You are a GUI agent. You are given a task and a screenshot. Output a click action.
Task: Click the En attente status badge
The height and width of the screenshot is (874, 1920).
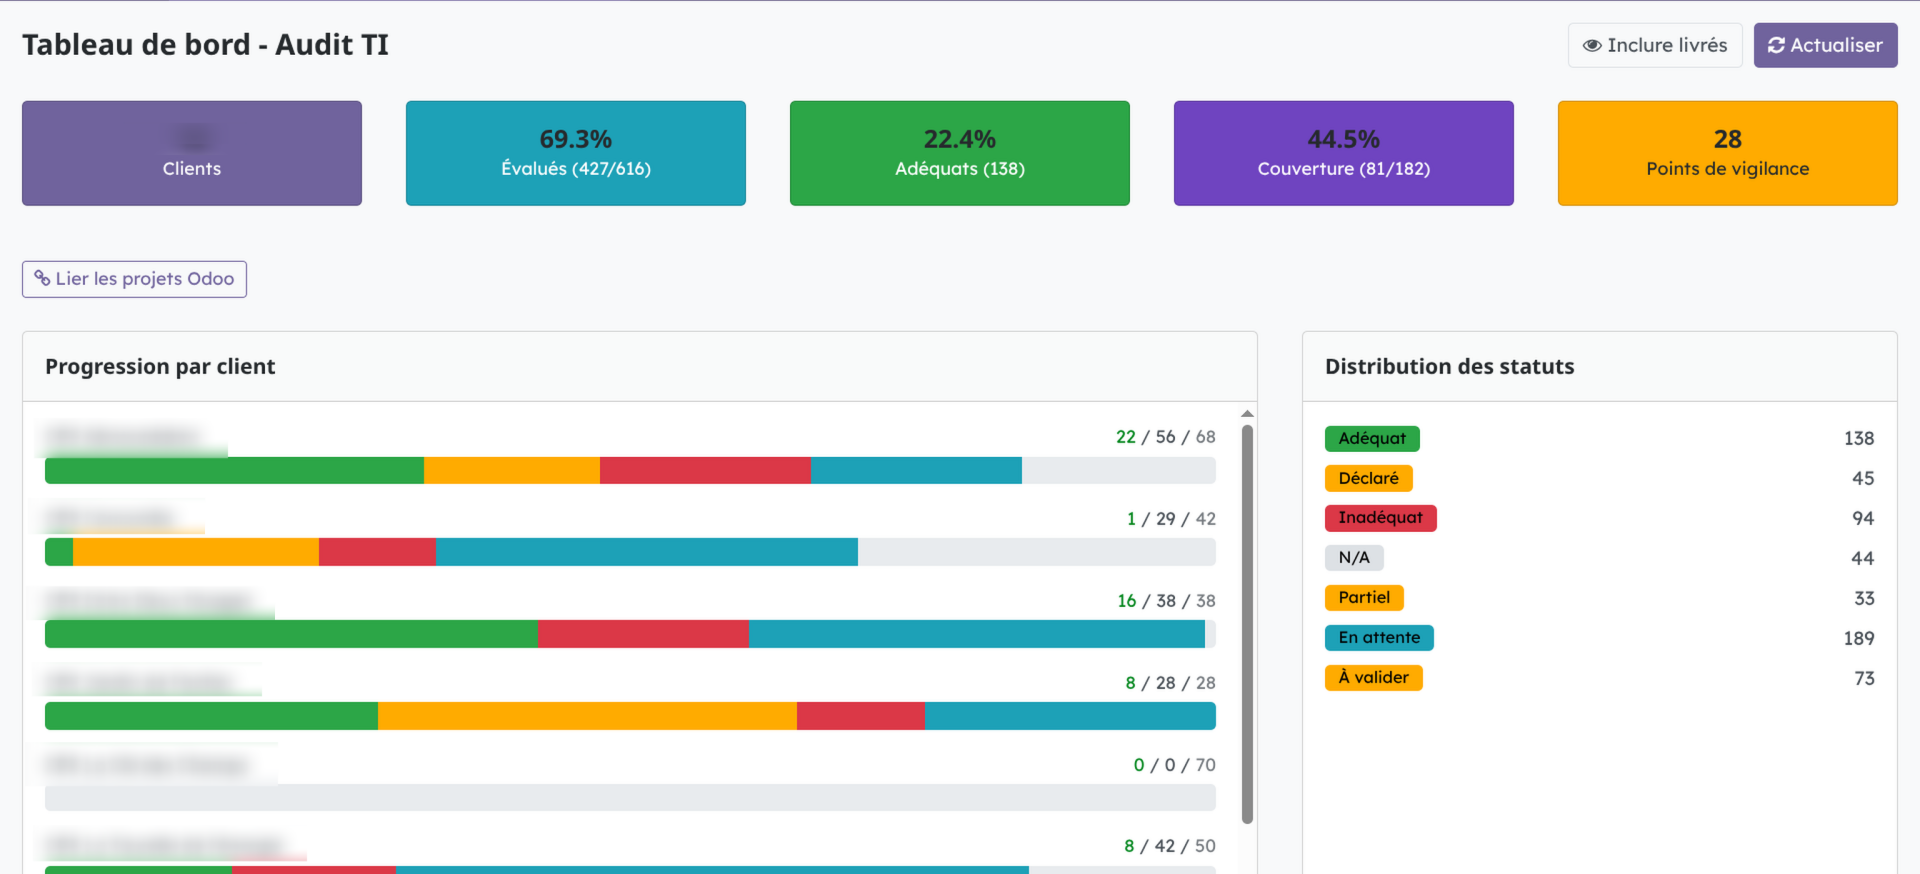(1378, 638)
